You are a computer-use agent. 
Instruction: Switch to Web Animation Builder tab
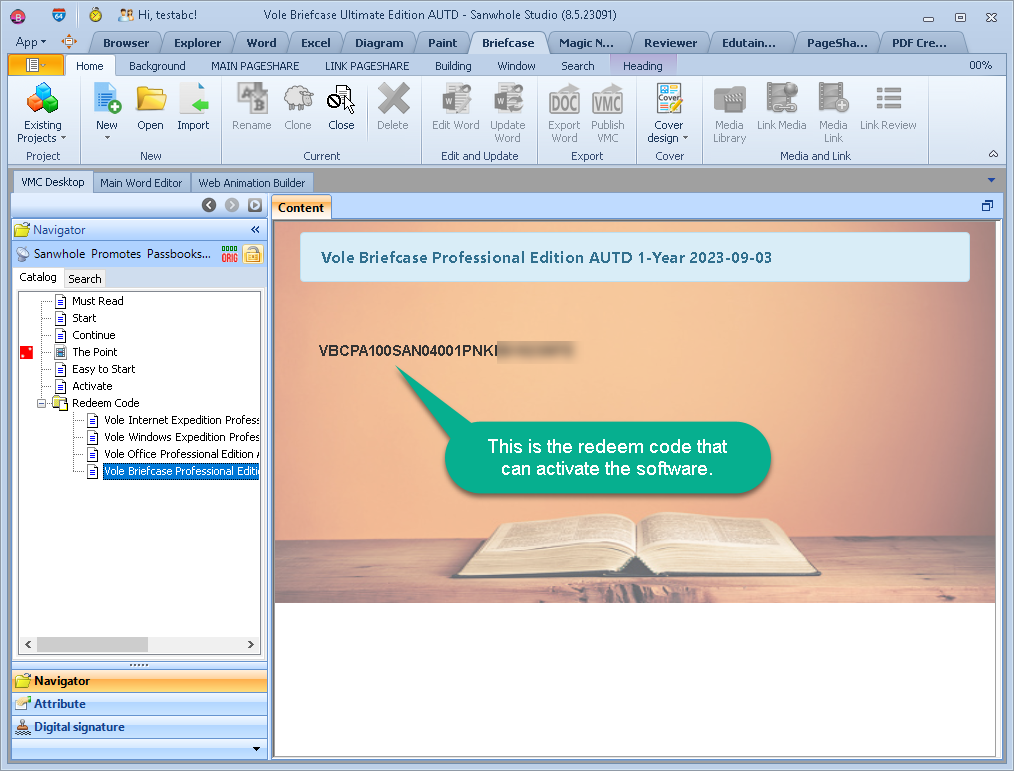(x=252, y=183)
